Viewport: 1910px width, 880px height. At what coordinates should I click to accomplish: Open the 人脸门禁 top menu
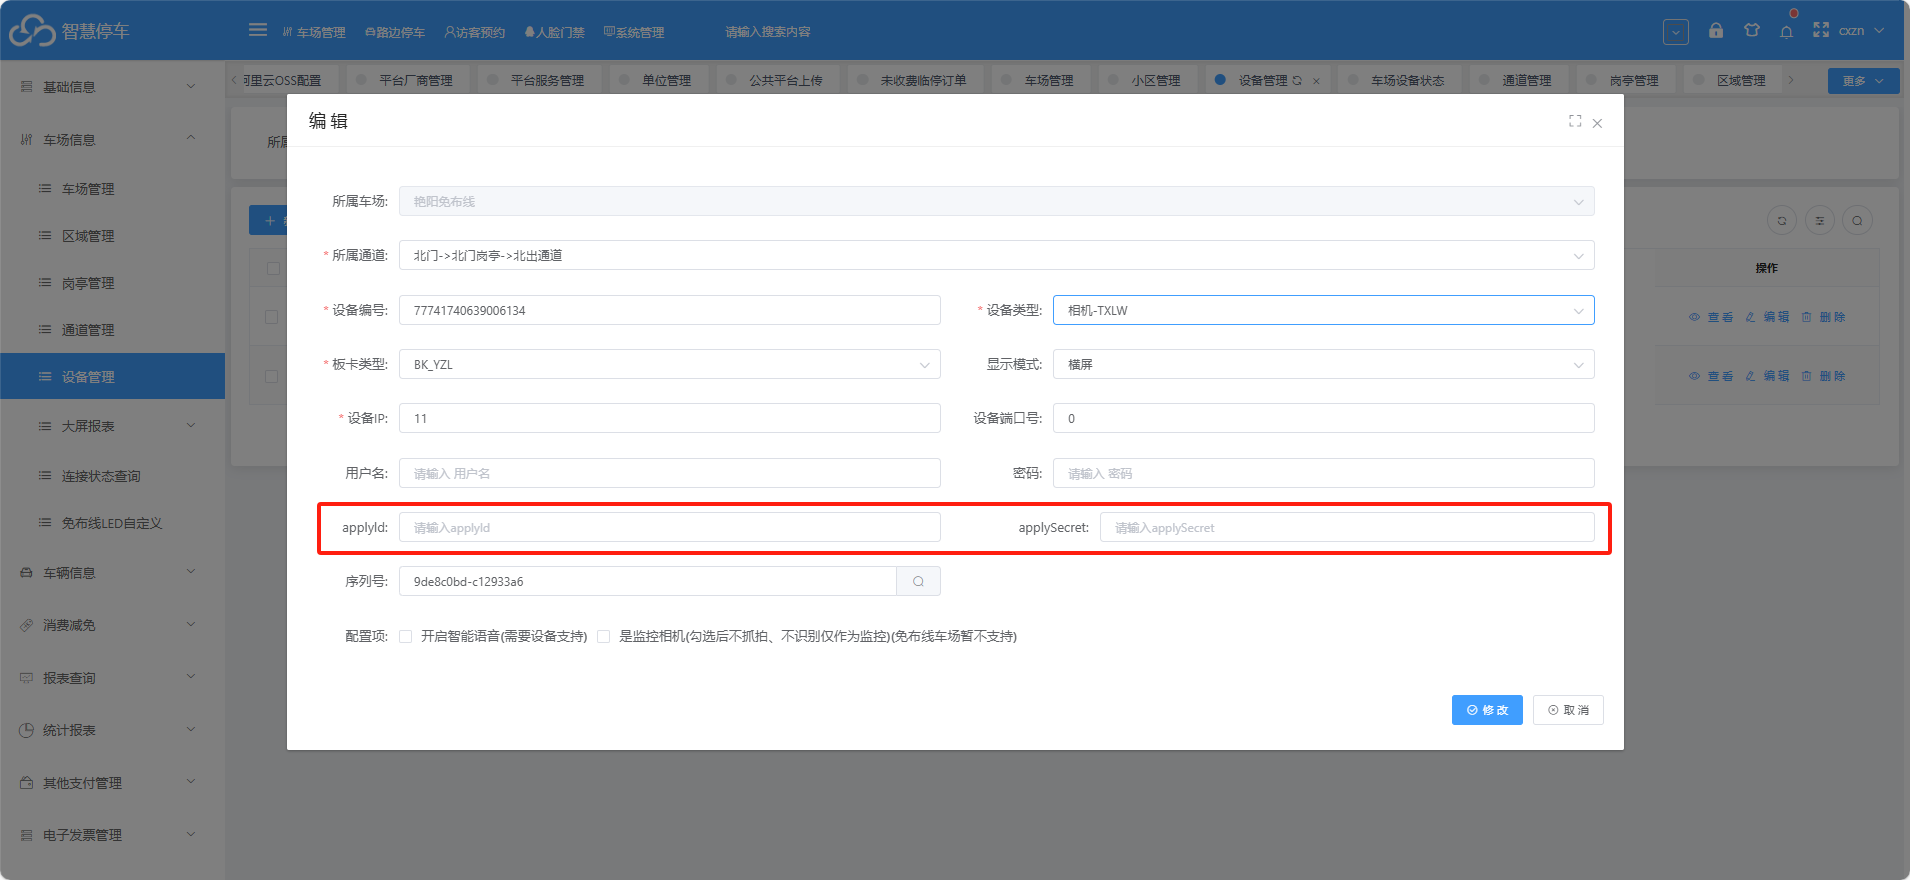[x=554, y=32]
